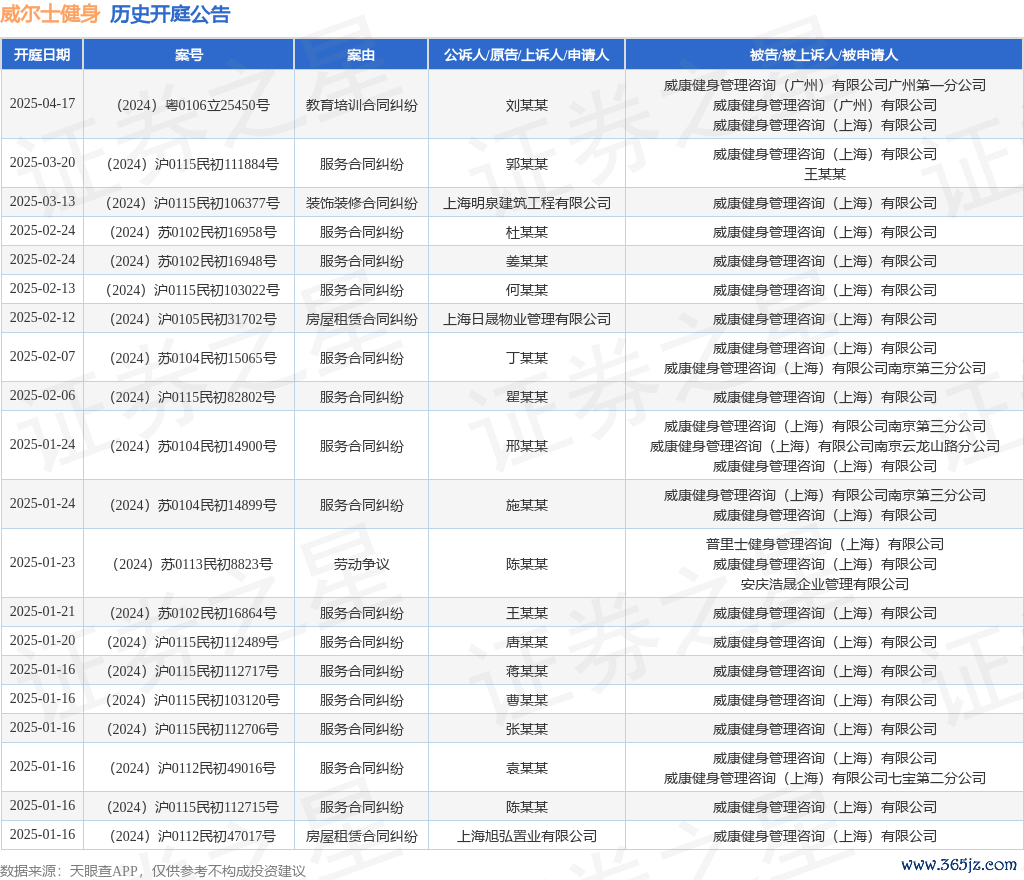
Task: Click plaintiff 施某某
Action: (526, 505)
